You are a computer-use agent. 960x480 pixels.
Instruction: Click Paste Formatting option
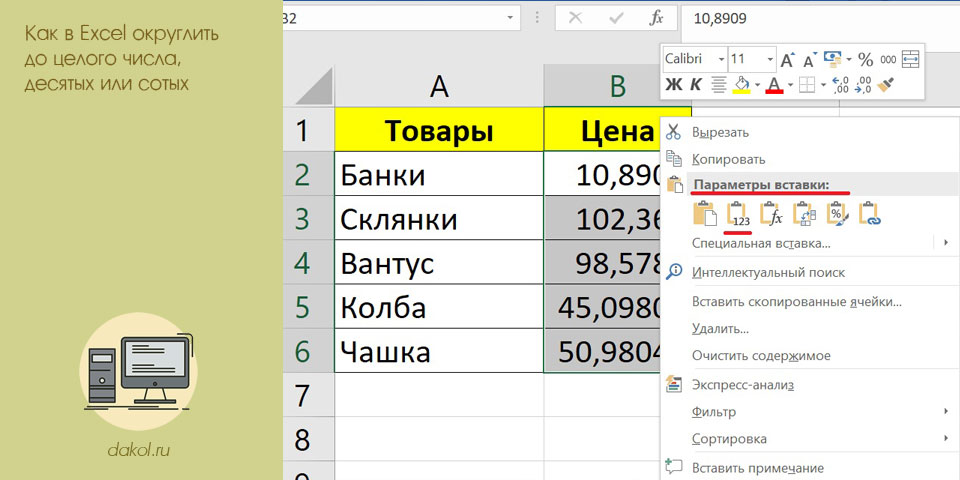[836, 214]
